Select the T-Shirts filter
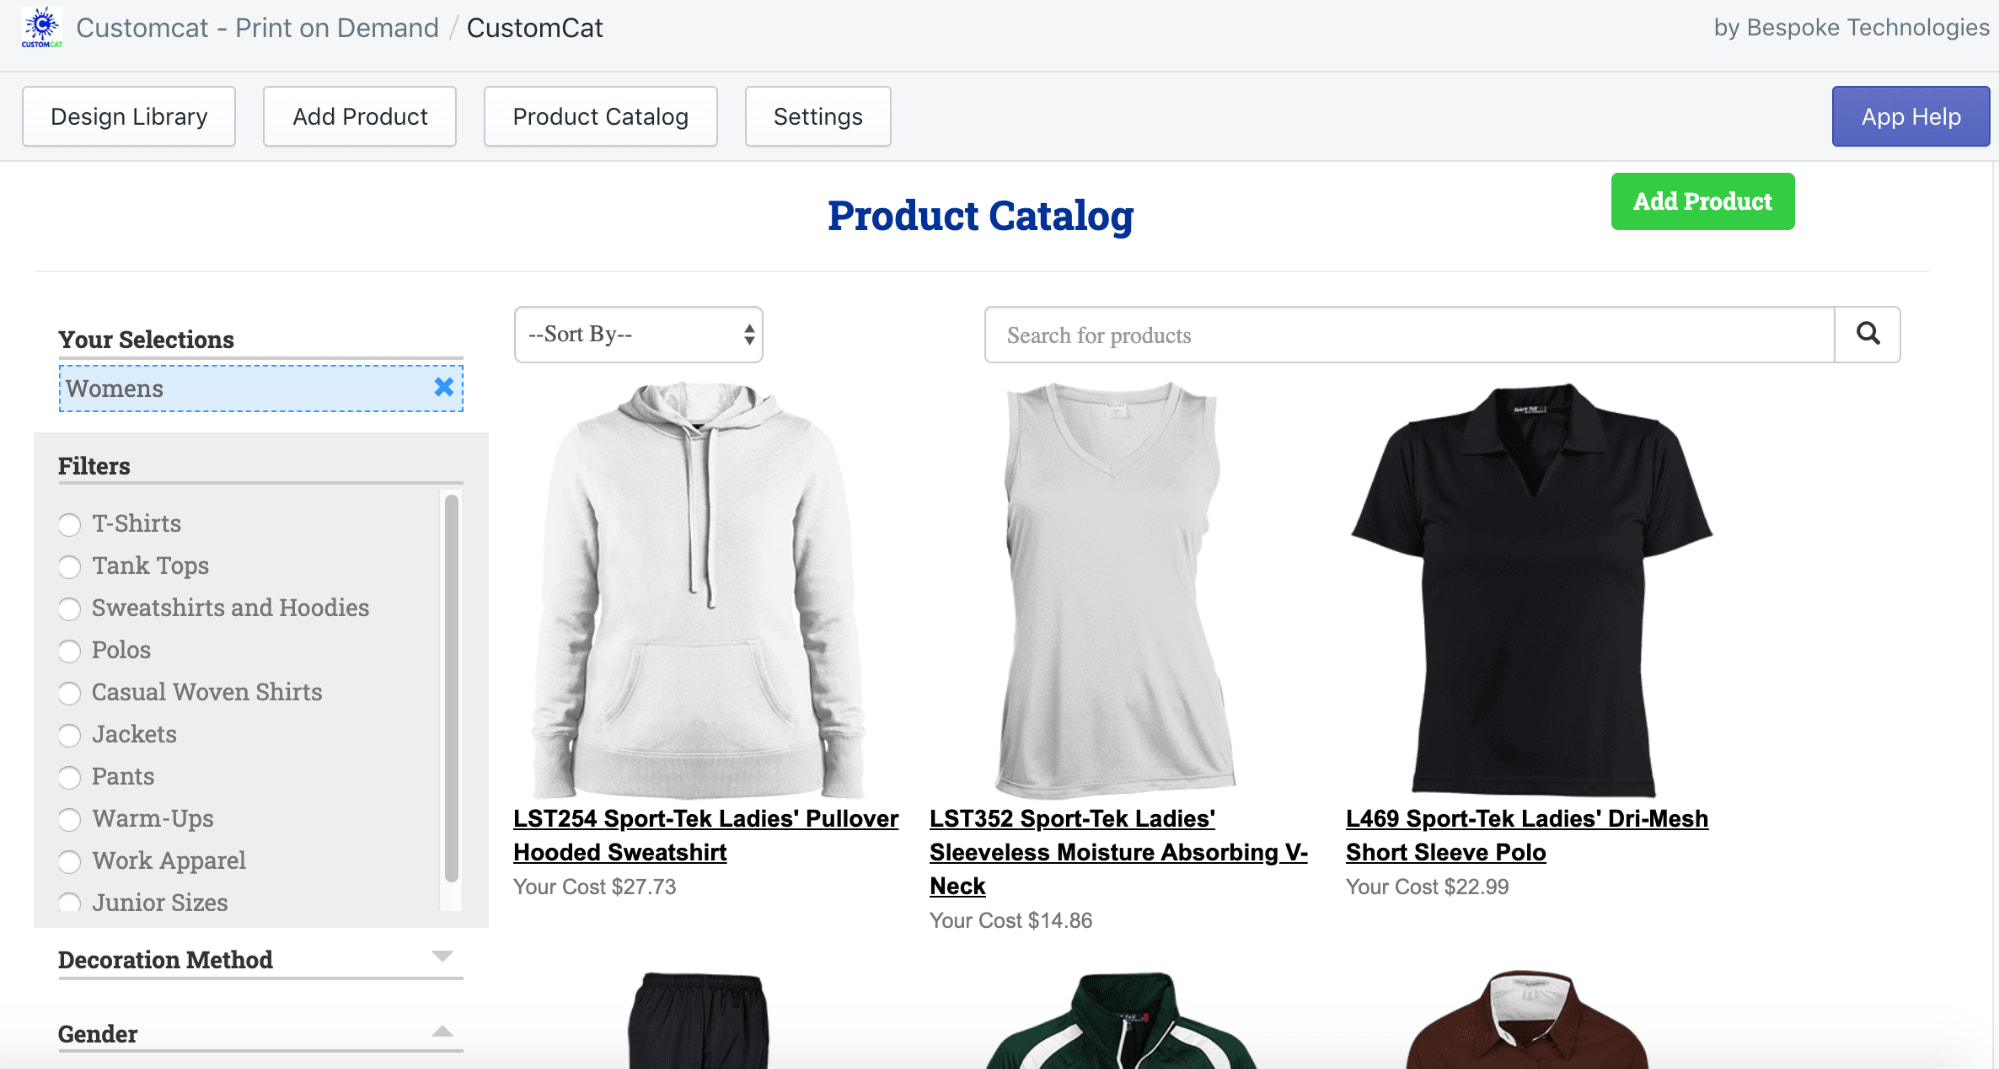1999x1069 pixels. pyautogui.click(x=69, y=524)
